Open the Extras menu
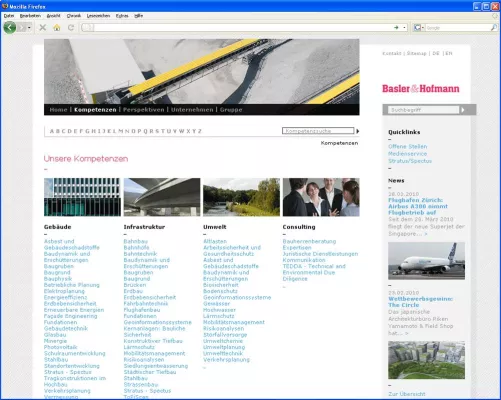Image resolution: width=501 pixels, height=400 pixels. pyautogui.click(x=122, y=16)
